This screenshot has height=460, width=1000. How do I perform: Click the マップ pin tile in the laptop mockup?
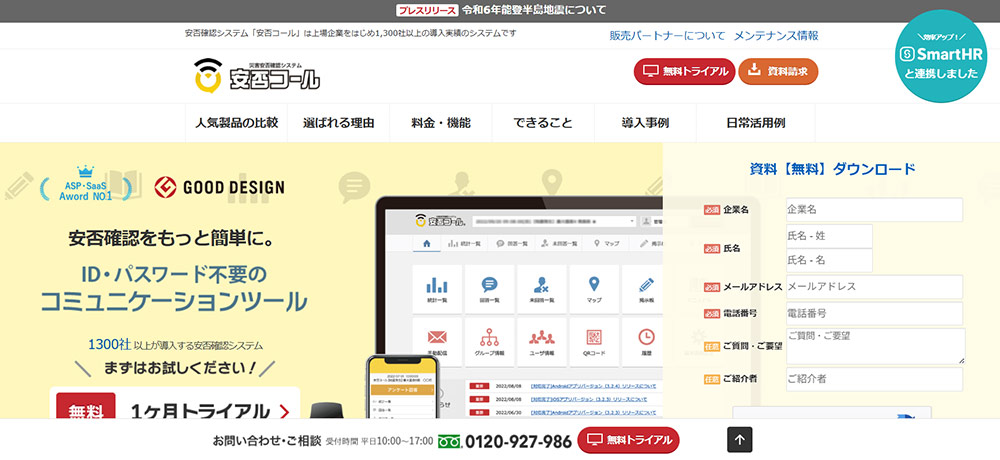(594, 289)
